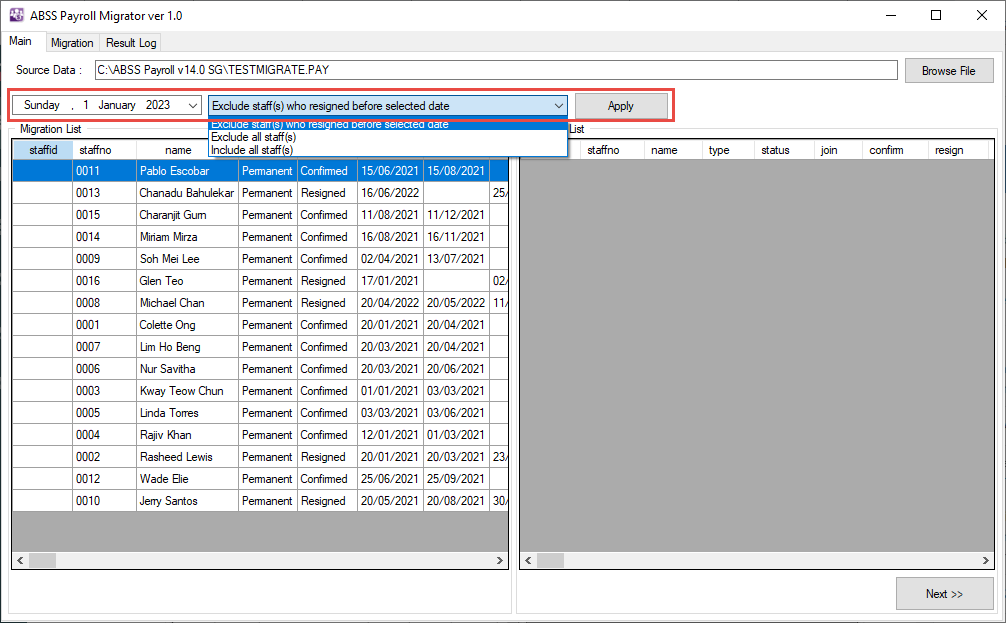1006x623 pixels.
Task: Click the Next >> button
Action: coord(944,594)
